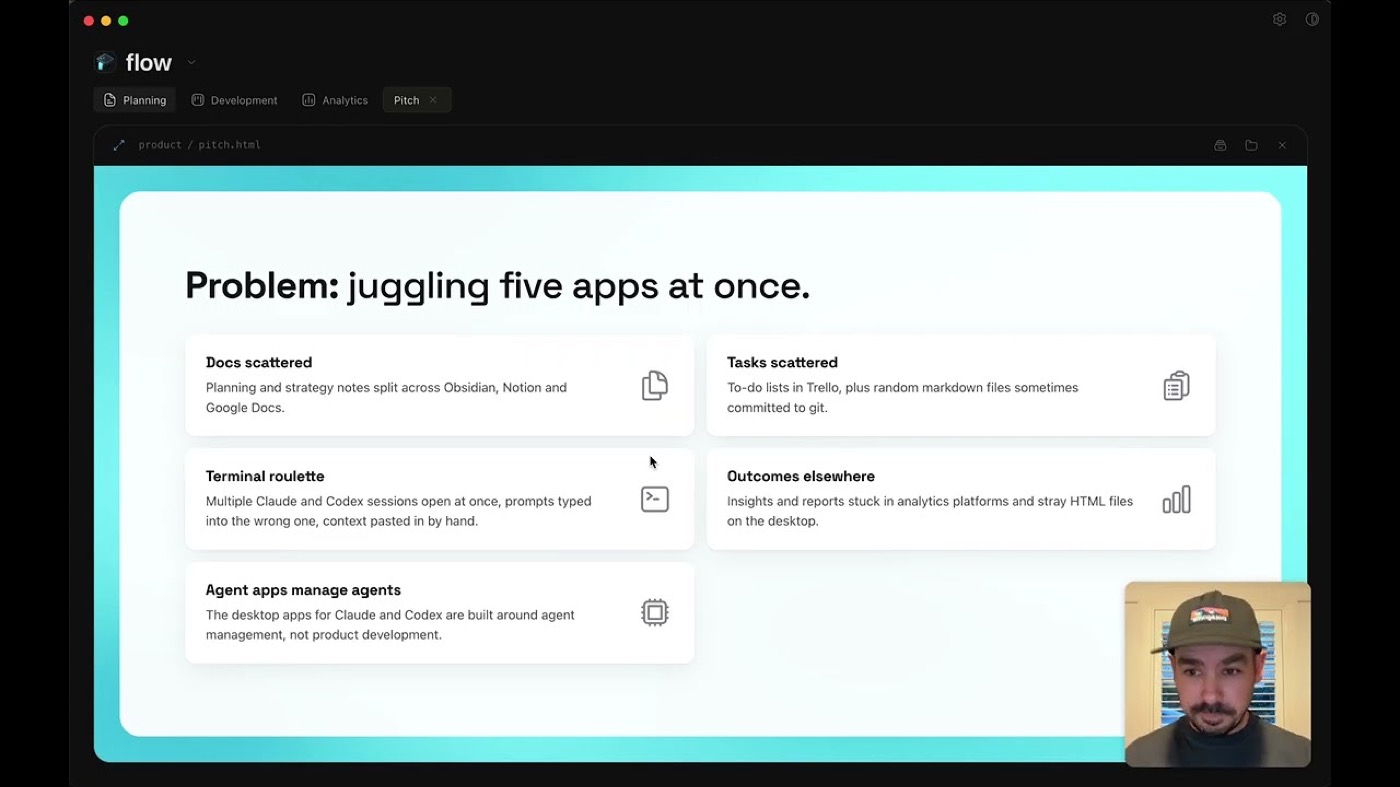Click the product / pitch.html breadcrumb path
The height and width of the screenshot is (787, 1400).
tap(199, 145)
